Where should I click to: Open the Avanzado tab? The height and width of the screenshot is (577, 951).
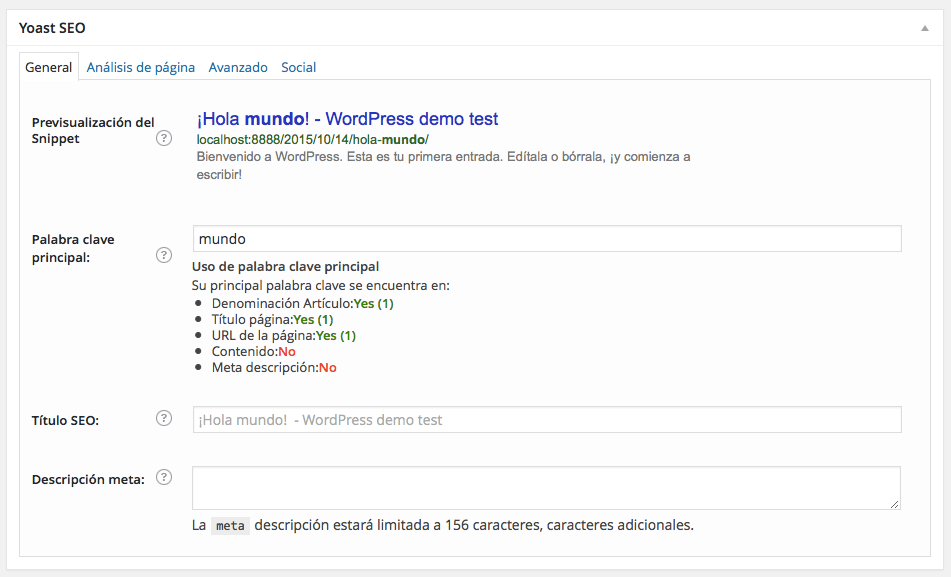[x=238, y=67]
